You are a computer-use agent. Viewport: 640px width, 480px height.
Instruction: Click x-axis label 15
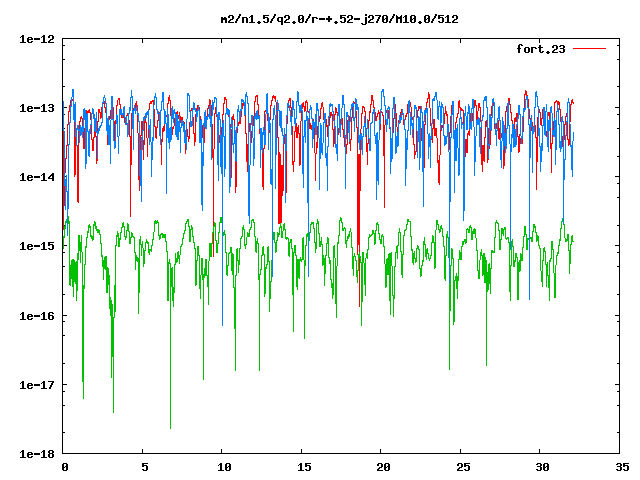304,467
